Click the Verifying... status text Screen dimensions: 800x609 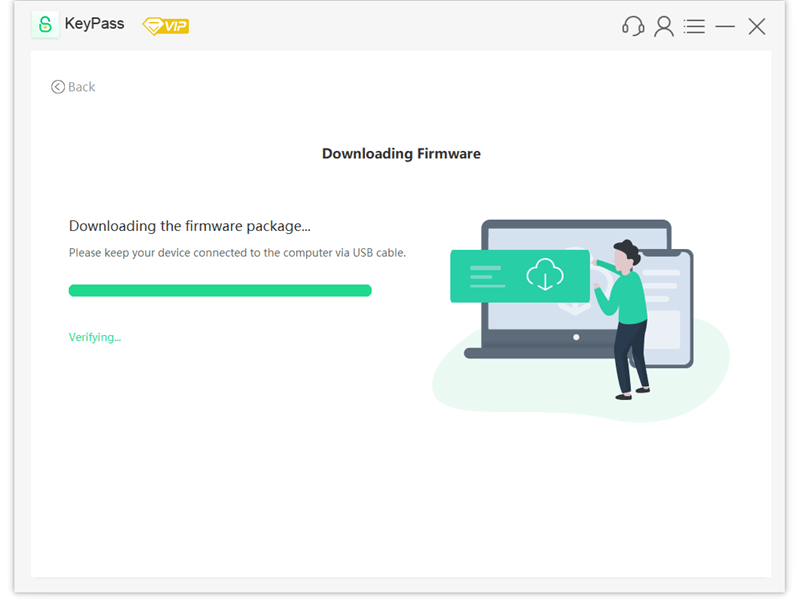95,337
